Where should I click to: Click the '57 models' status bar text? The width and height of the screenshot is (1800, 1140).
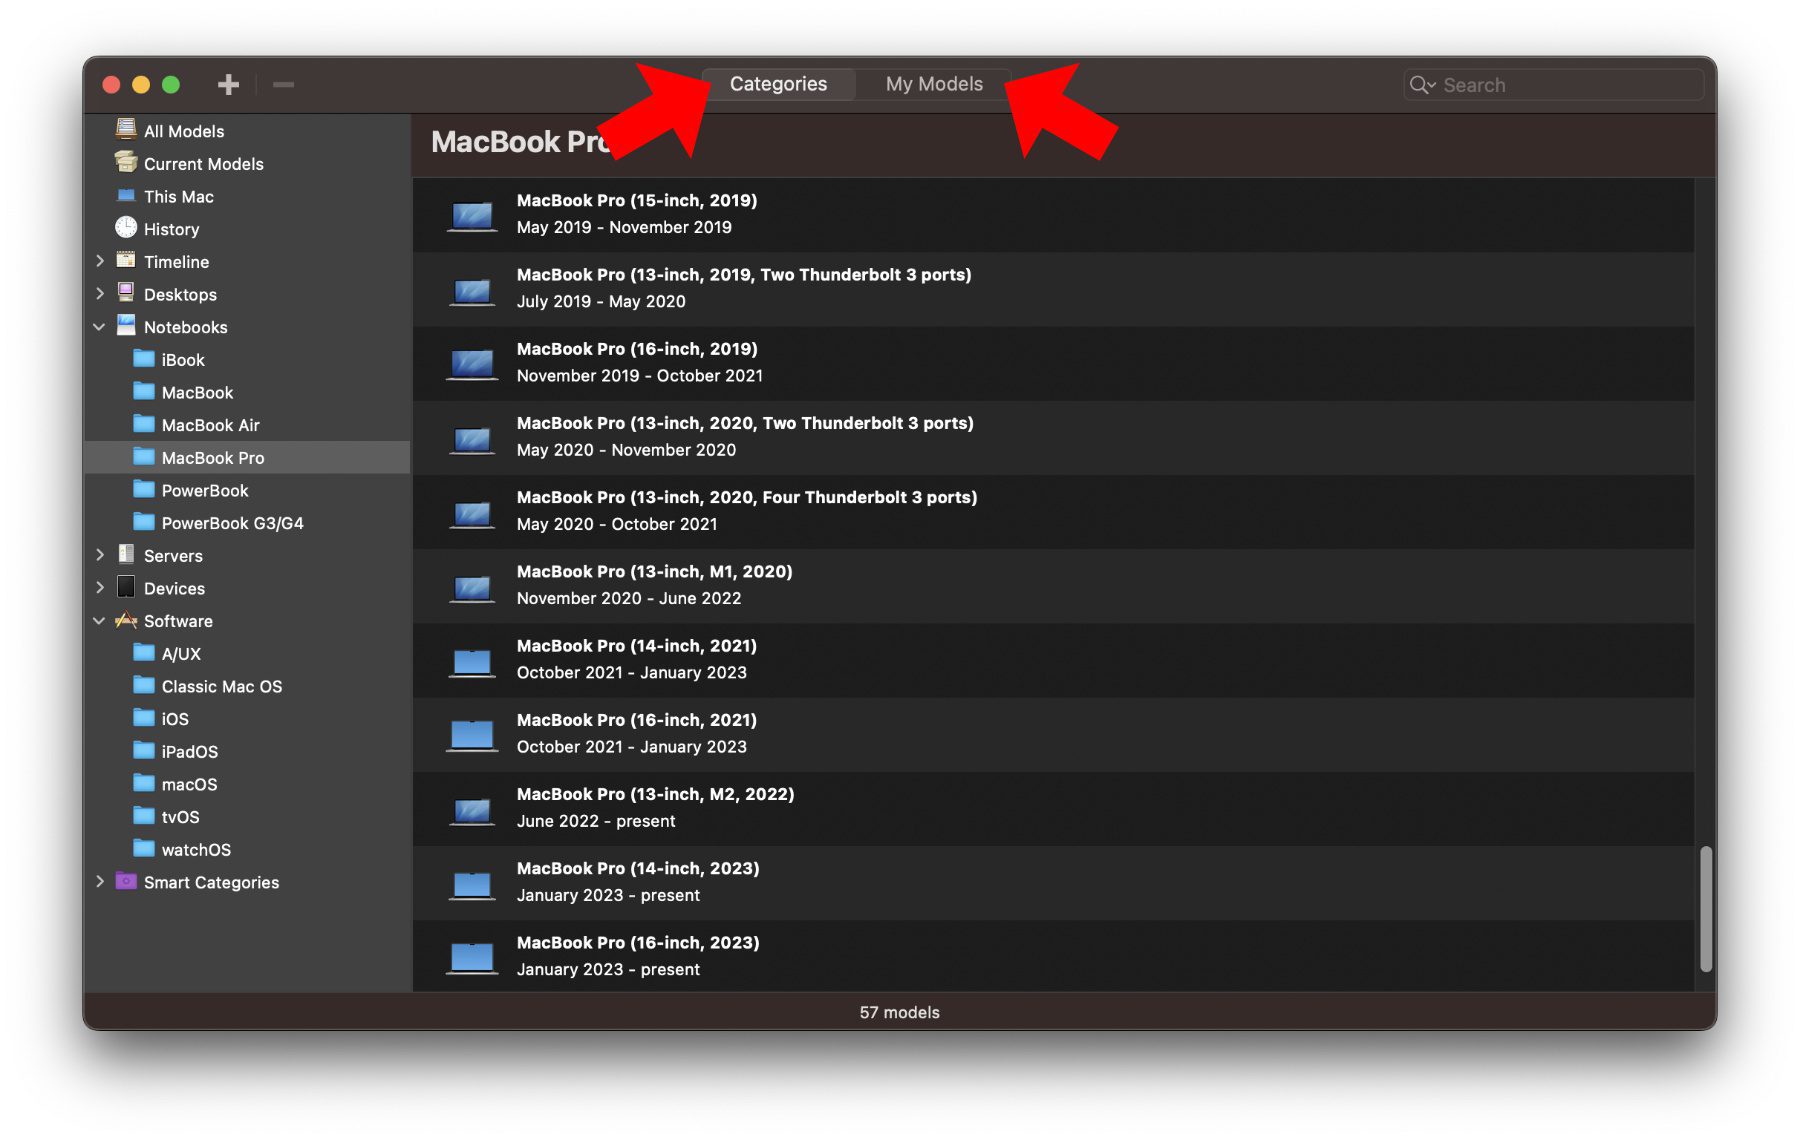coord(900,1012)
